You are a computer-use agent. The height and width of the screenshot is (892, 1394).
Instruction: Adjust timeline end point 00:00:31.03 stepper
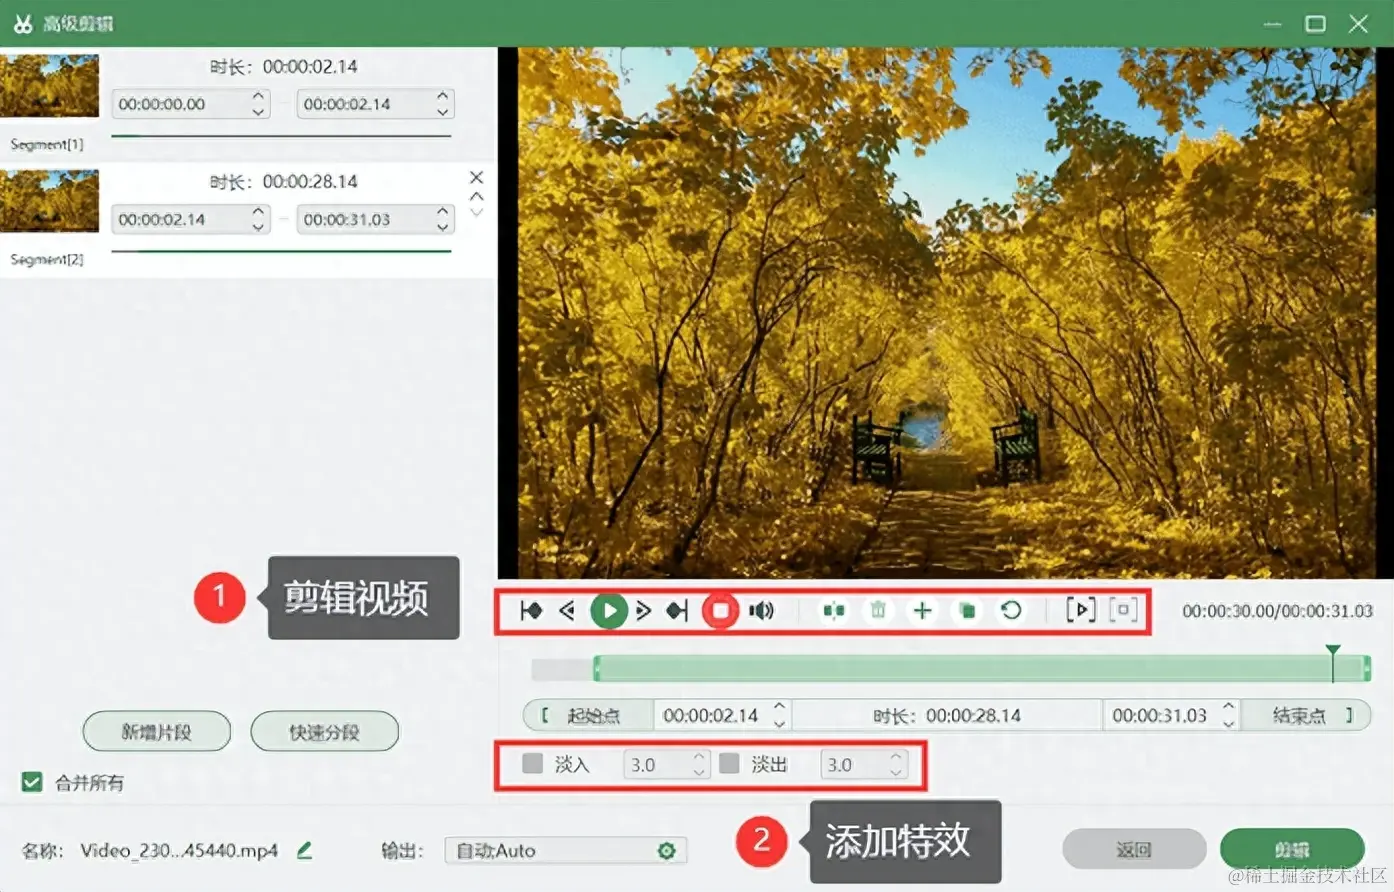[1229, 715]
